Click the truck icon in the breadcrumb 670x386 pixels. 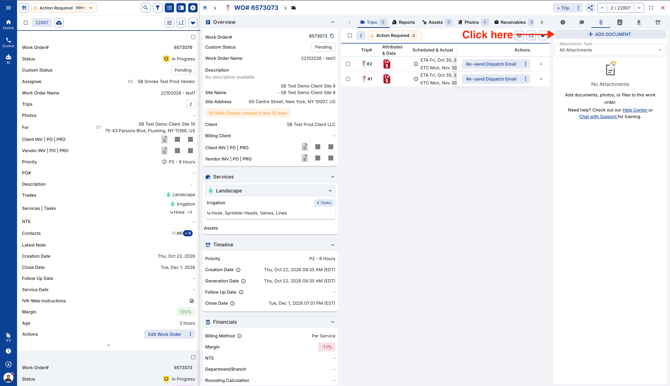click(294, 8)
